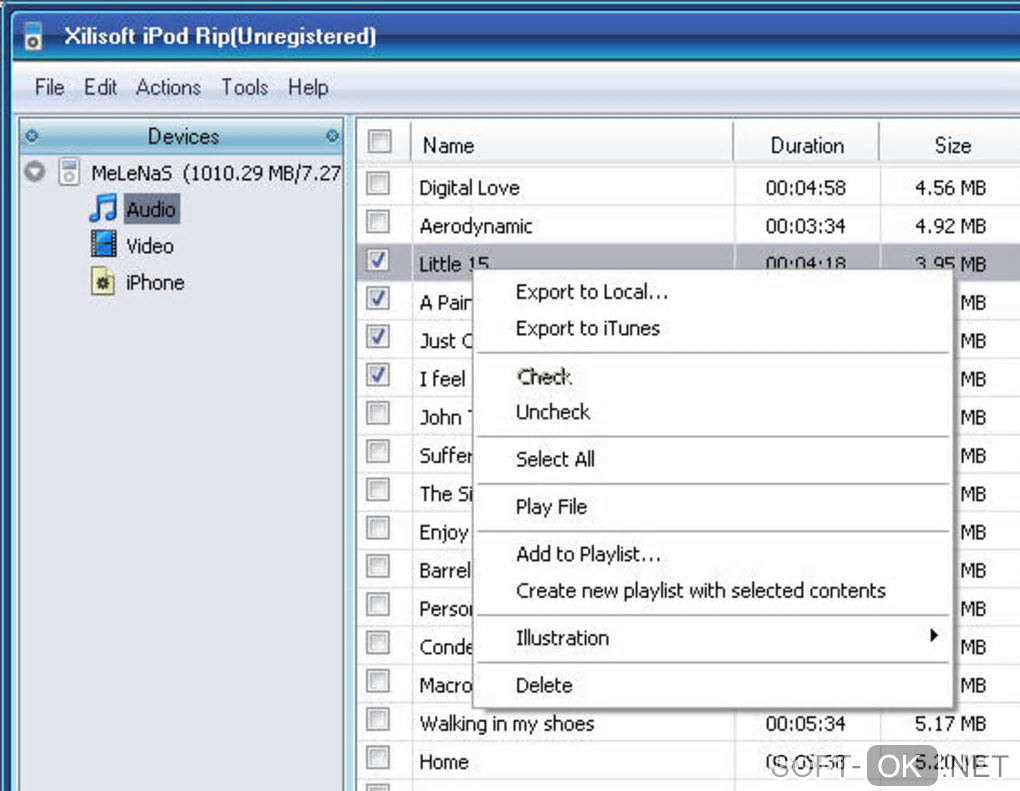The image size is (1020, 791).
Task: Click the Devices panel left round button
Action: [32, 136]
